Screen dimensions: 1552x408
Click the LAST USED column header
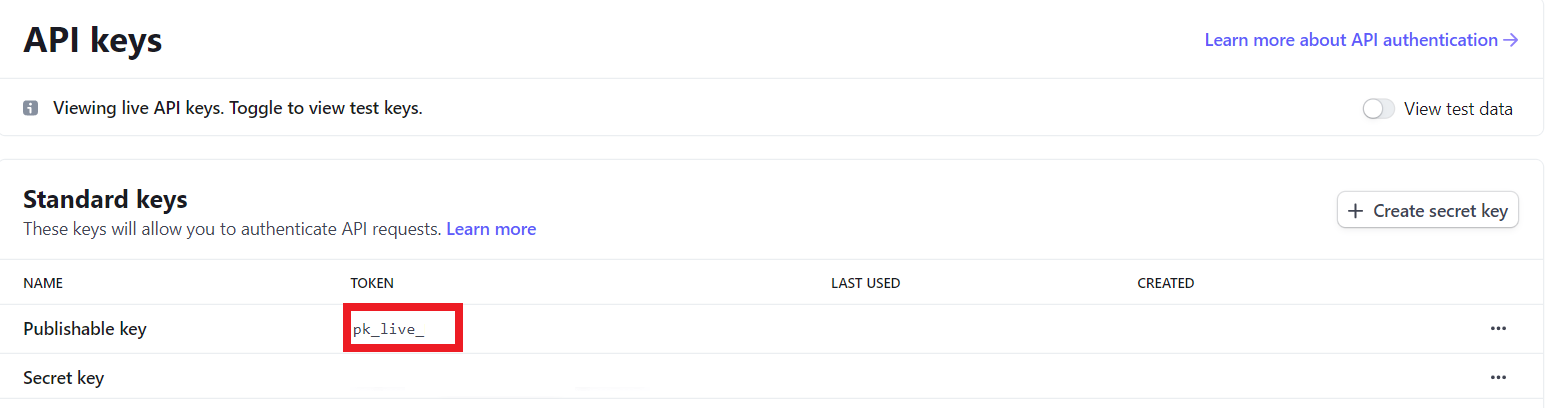coord(865,283)
